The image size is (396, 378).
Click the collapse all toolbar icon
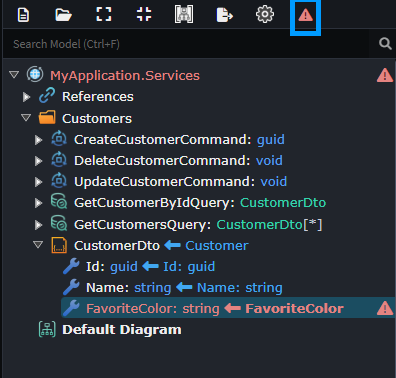click(x=144, y=15)
